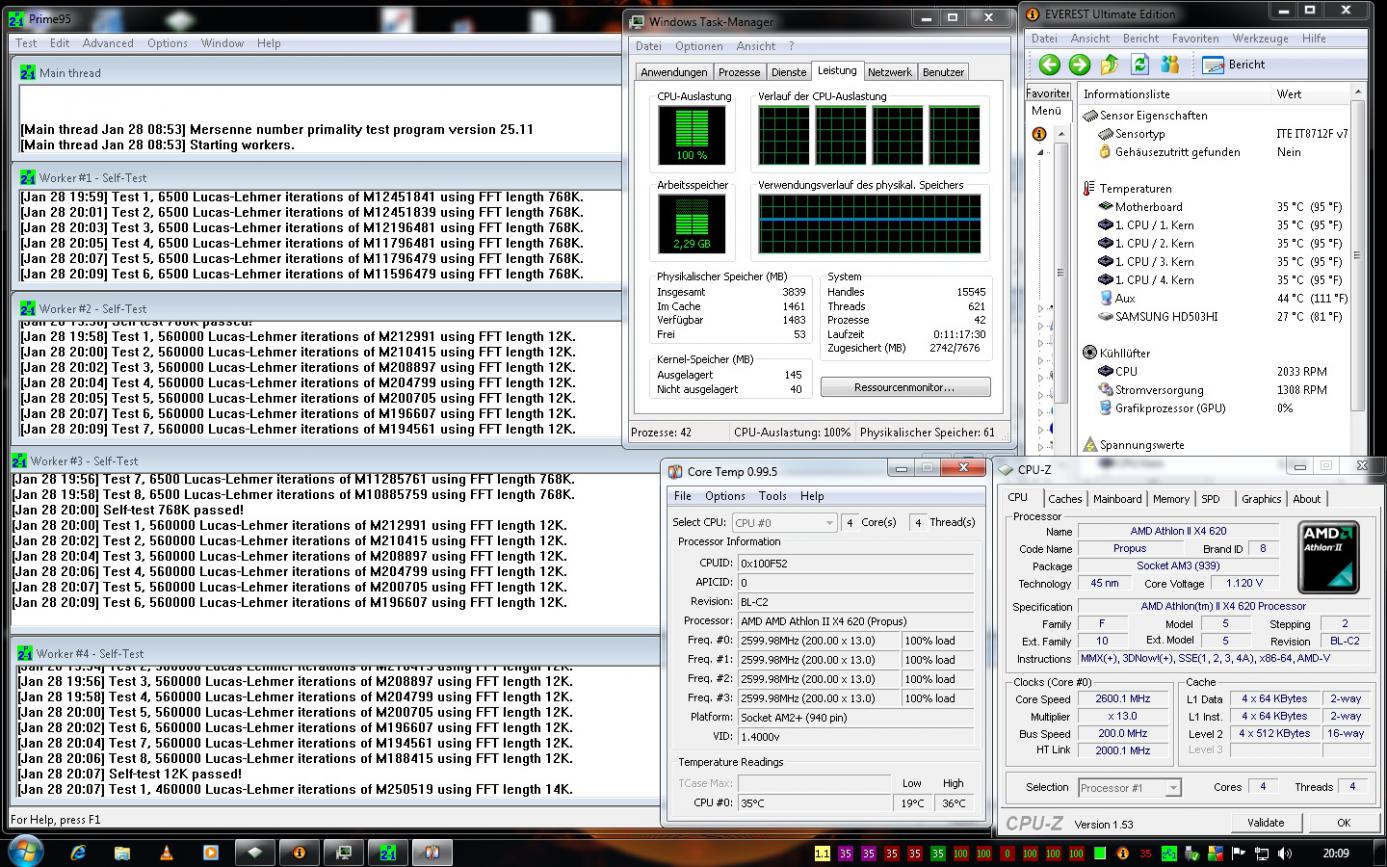Switch to EVEREST via its taskbar info icon
This screenshot has height=867, width=1387.
point(299,853)
